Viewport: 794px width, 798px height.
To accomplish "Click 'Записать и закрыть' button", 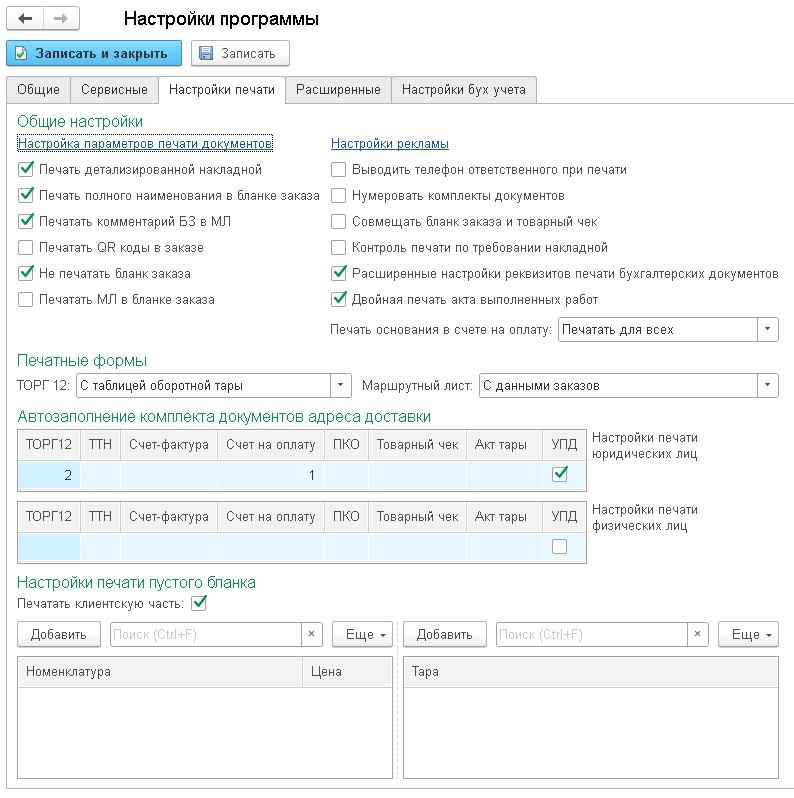I will point(94,53).
